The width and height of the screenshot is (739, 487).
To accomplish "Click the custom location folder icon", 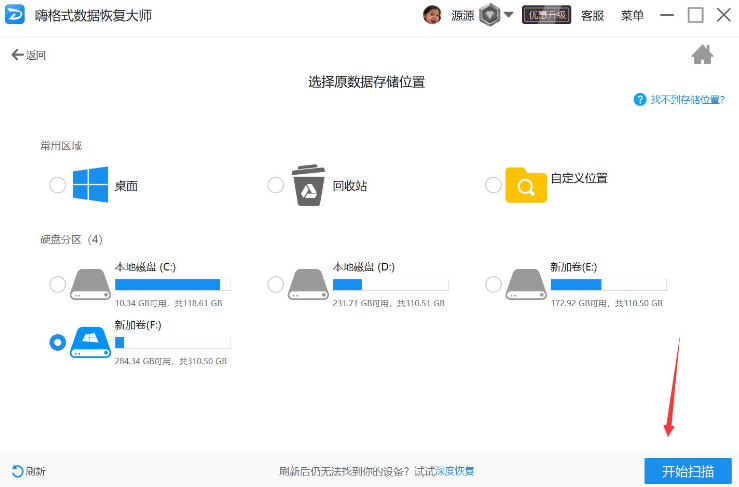I will click(526, 185).
